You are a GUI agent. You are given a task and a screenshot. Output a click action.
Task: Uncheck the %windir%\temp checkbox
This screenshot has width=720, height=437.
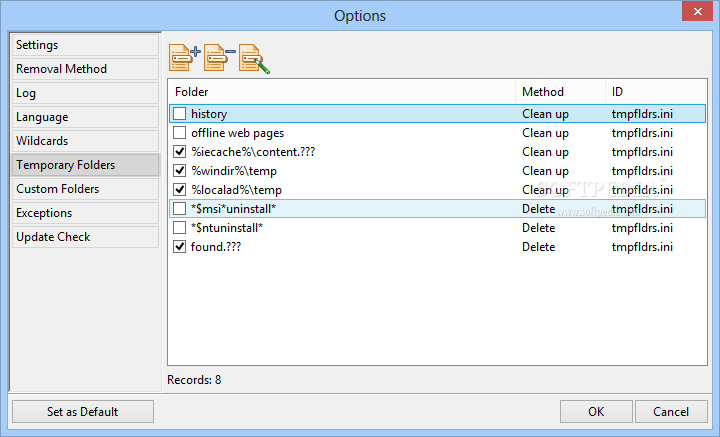click(180, 171)
